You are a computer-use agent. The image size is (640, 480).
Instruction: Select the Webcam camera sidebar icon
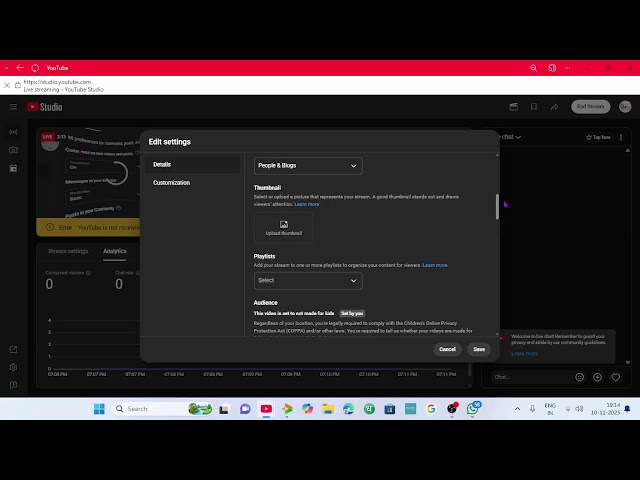13,150
